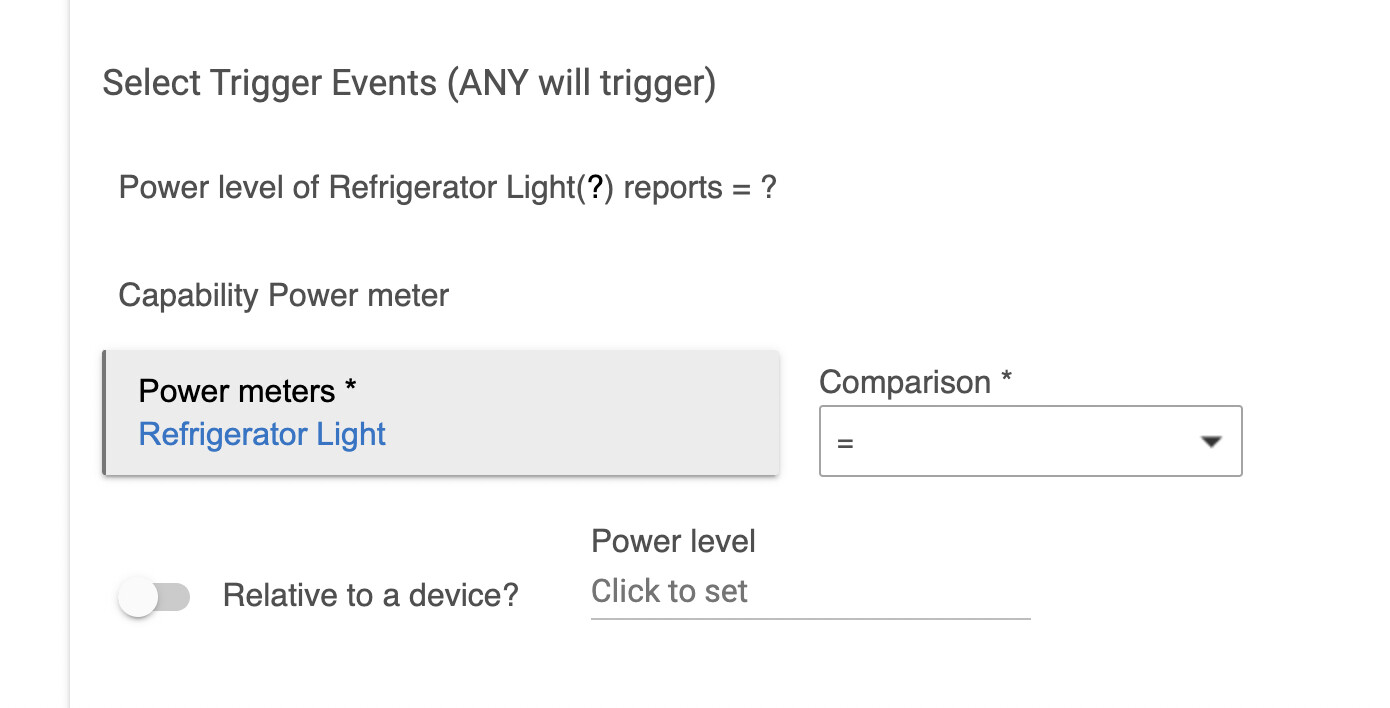Image resolution: width=1390 pixels, height=708 pixels.
Task: Open the Comparison dropdown box
Action: coord(1030,441)
